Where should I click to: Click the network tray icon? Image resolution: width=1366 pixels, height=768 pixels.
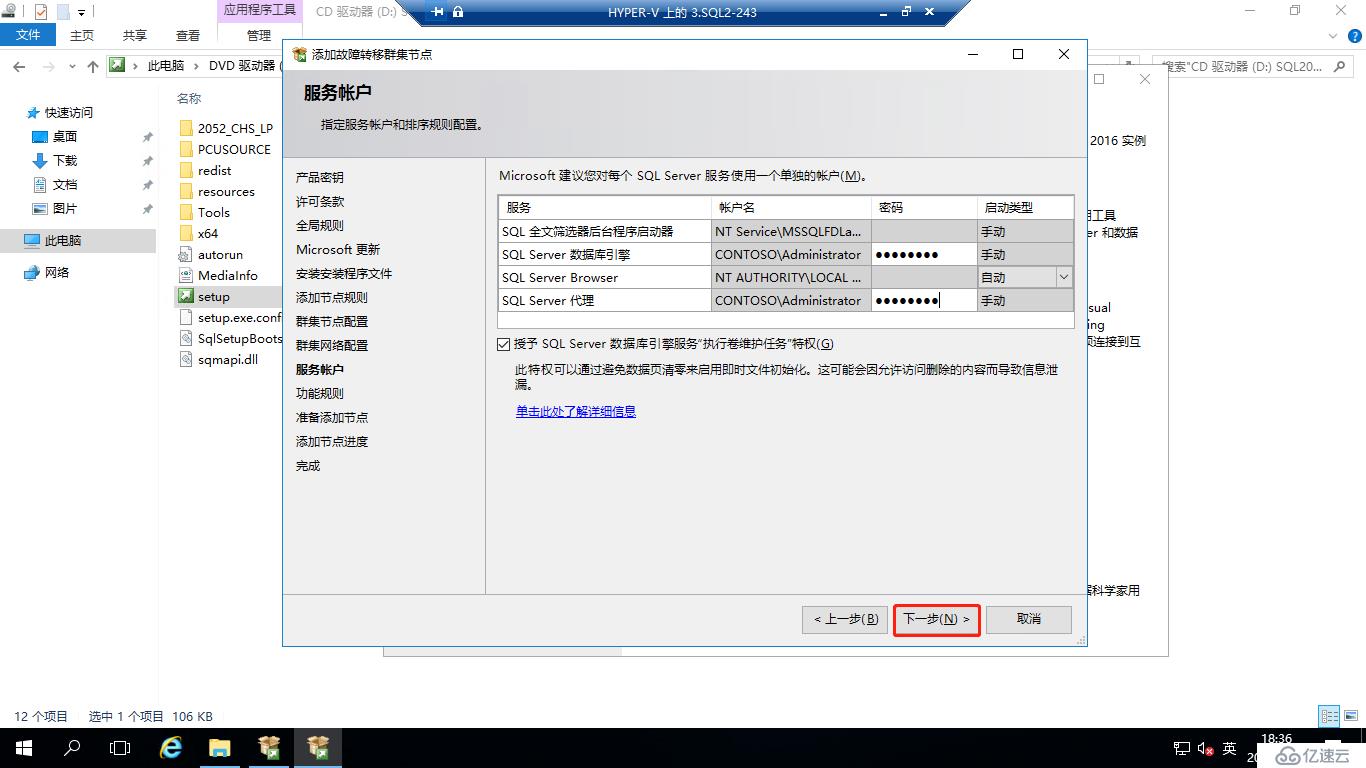1181,749
